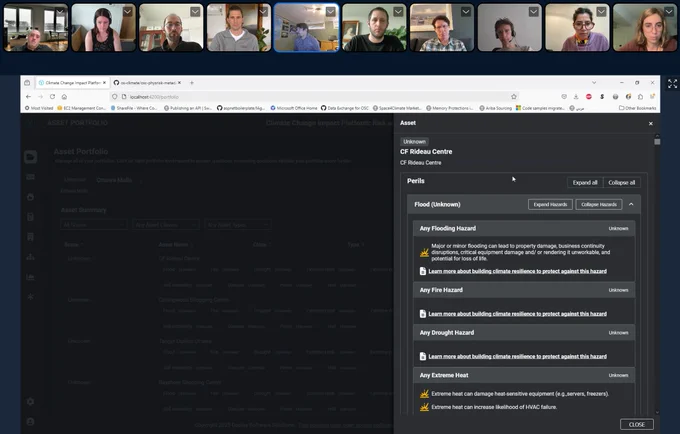Viewport: 680px width, 434px height.
Task: Click the red ad-blocker extension icon
Action: tap(588, 97)
